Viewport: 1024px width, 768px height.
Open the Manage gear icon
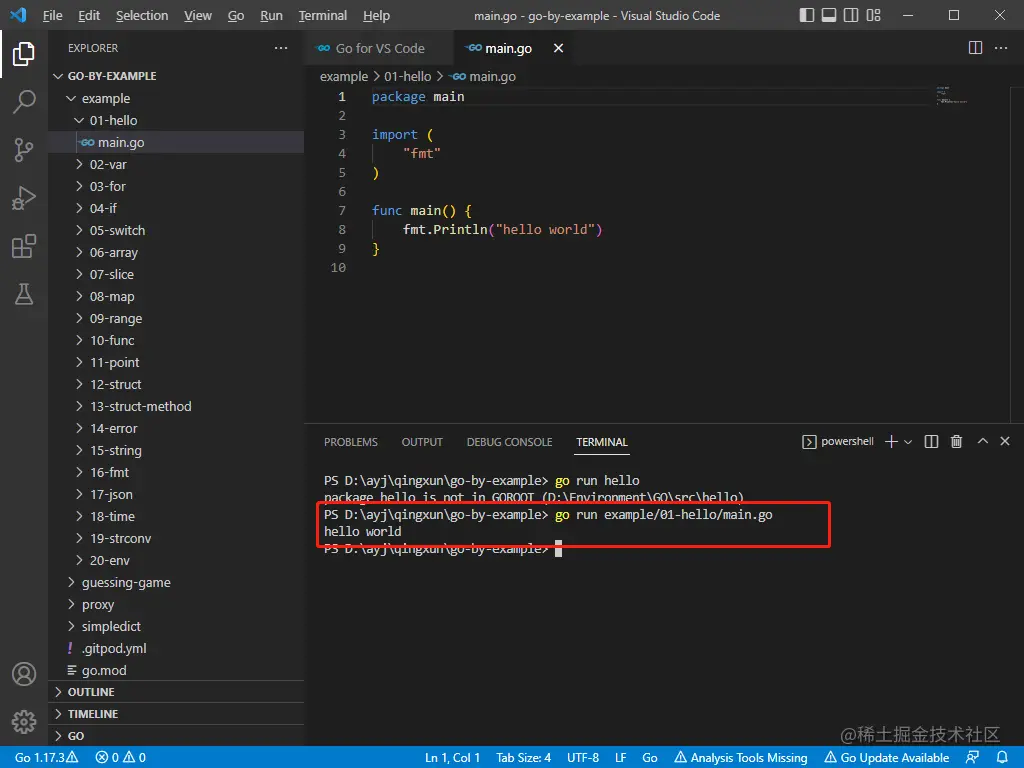[x=24, y=722]
